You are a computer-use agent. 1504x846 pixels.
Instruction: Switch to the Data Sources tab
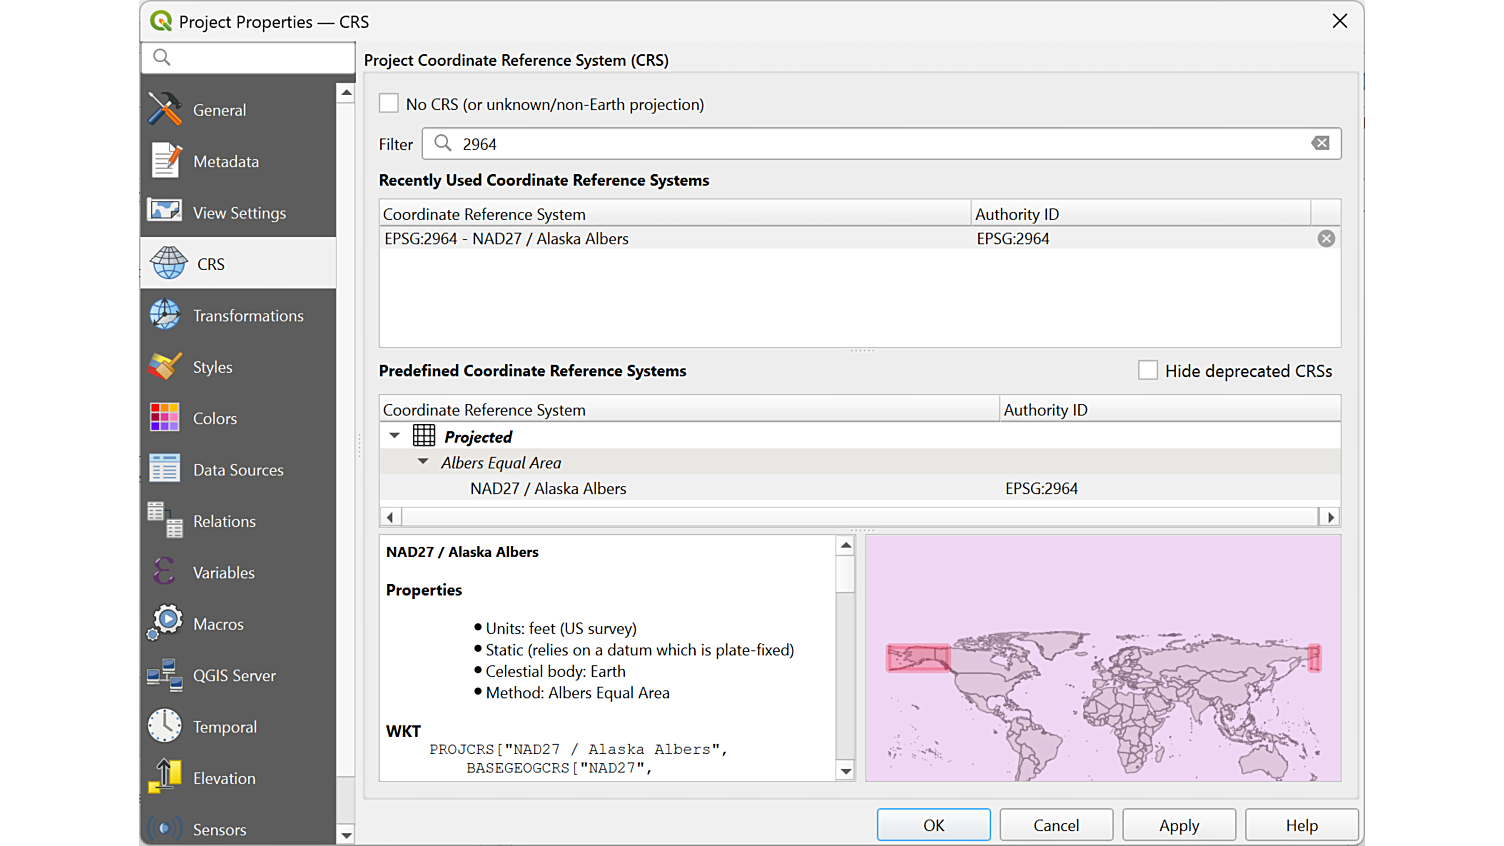(x=238, y=470)
